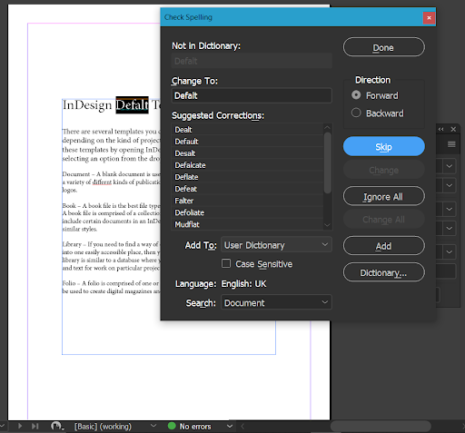Viewport: 465px width, 433px height.
Task: Choose Defeat from suggested corrections
Action: 248,189
